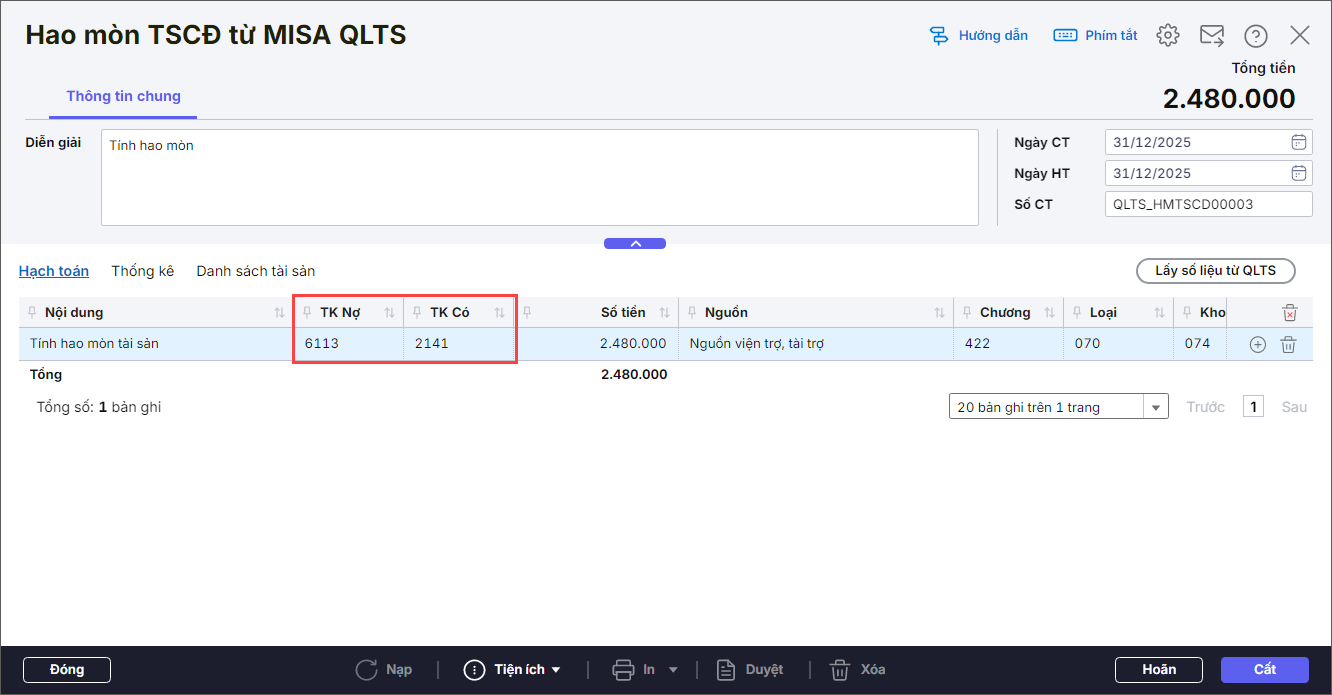Viewport: 1332px width, 695px height.
Task: Select page number 1
Action: (1254, 407)
